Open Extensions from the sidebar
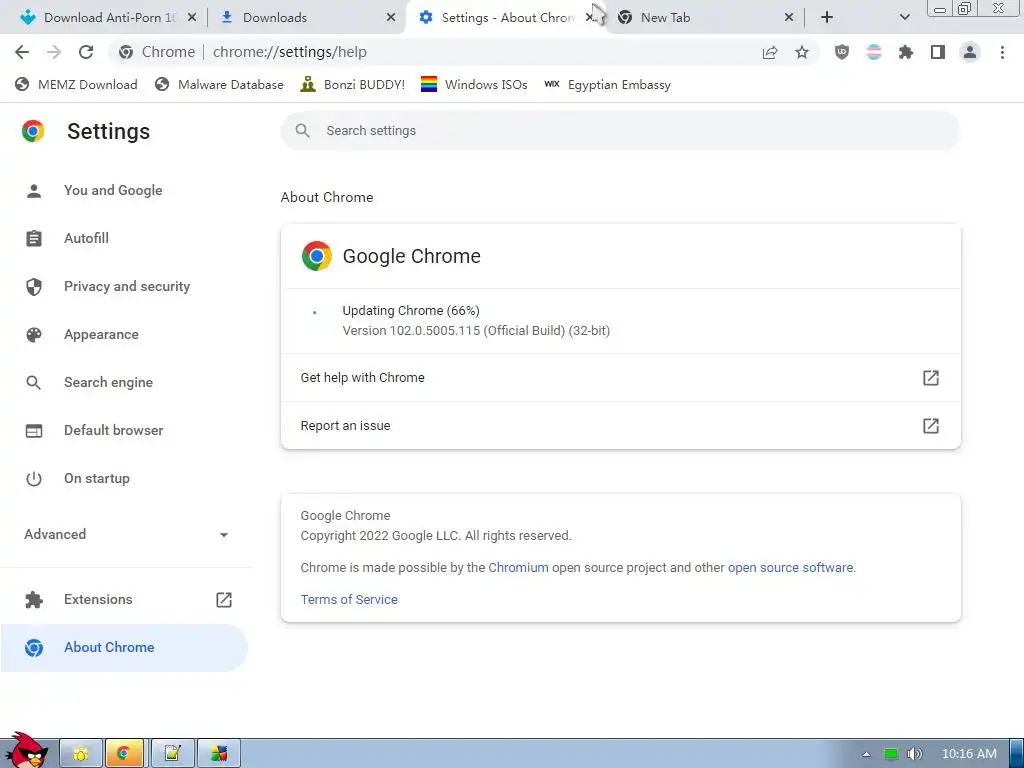 (126, 600)
